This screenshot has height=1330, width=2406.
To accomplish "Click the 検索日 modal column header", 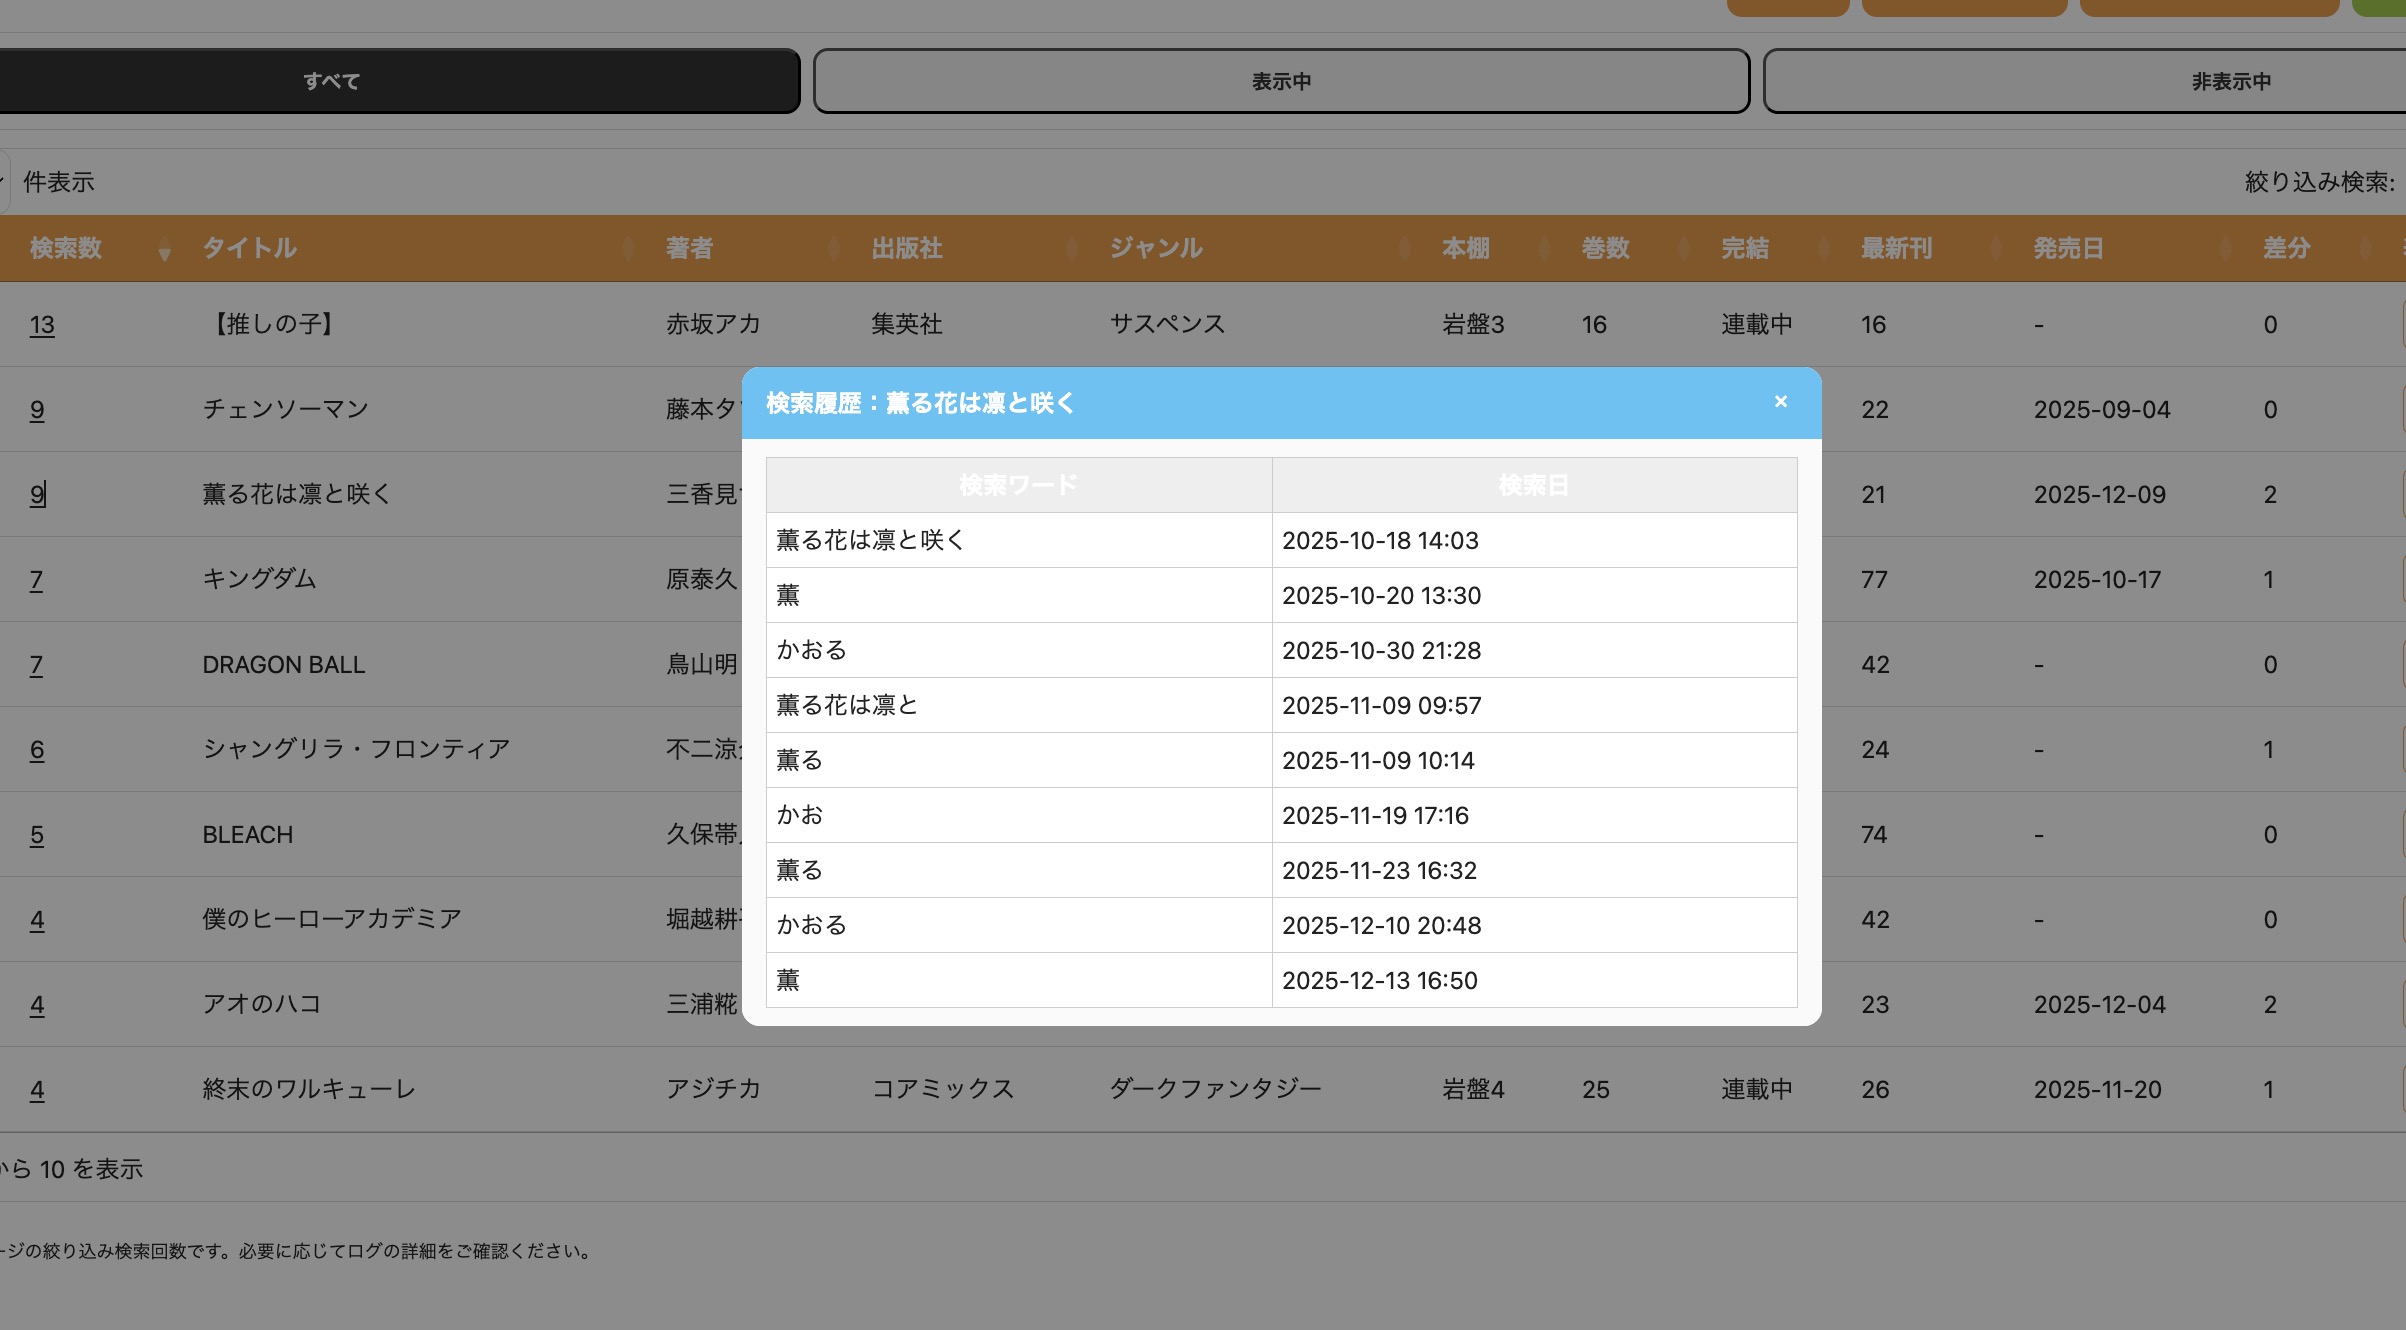I will (1533, 485).
